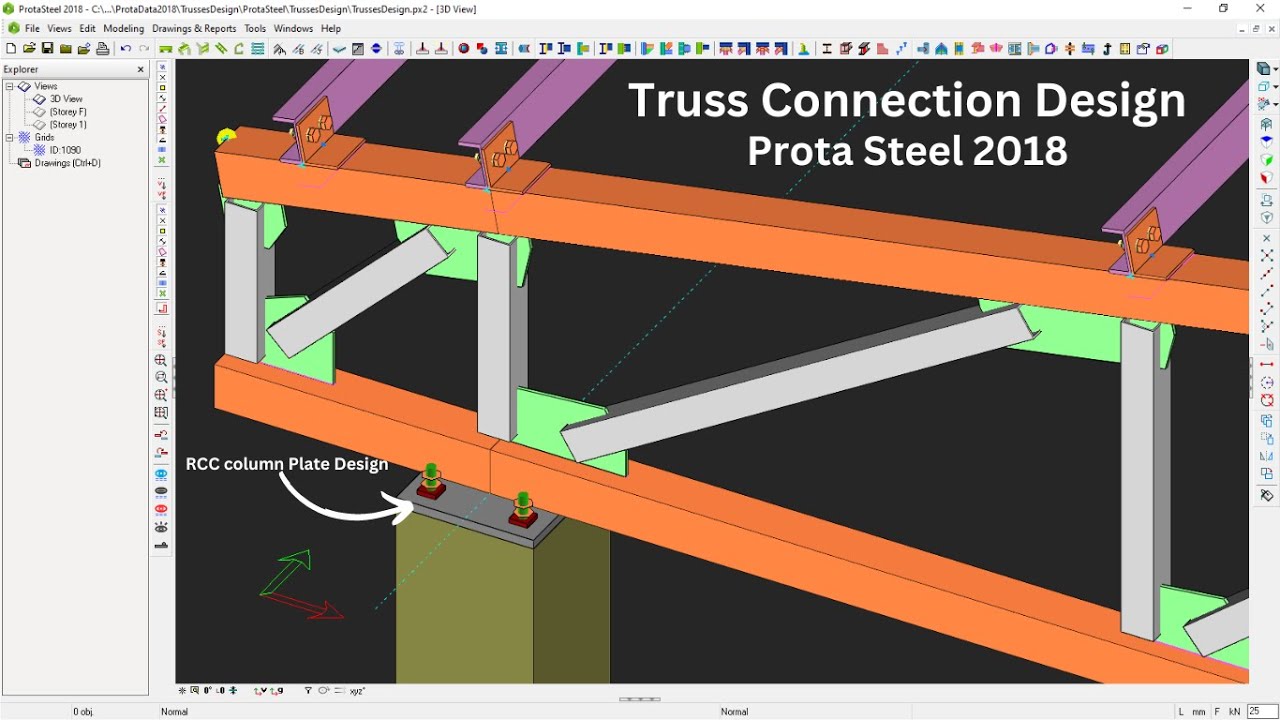Click the kN unit in status bar
The image size is (1280, 720).
(1235, 712)
